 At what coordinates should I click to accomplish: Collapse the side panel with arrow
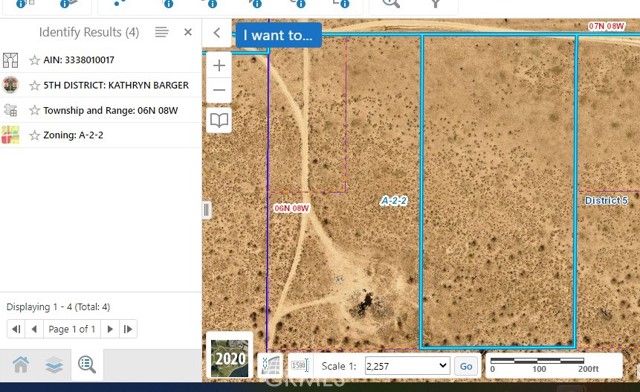coord(217,33)
